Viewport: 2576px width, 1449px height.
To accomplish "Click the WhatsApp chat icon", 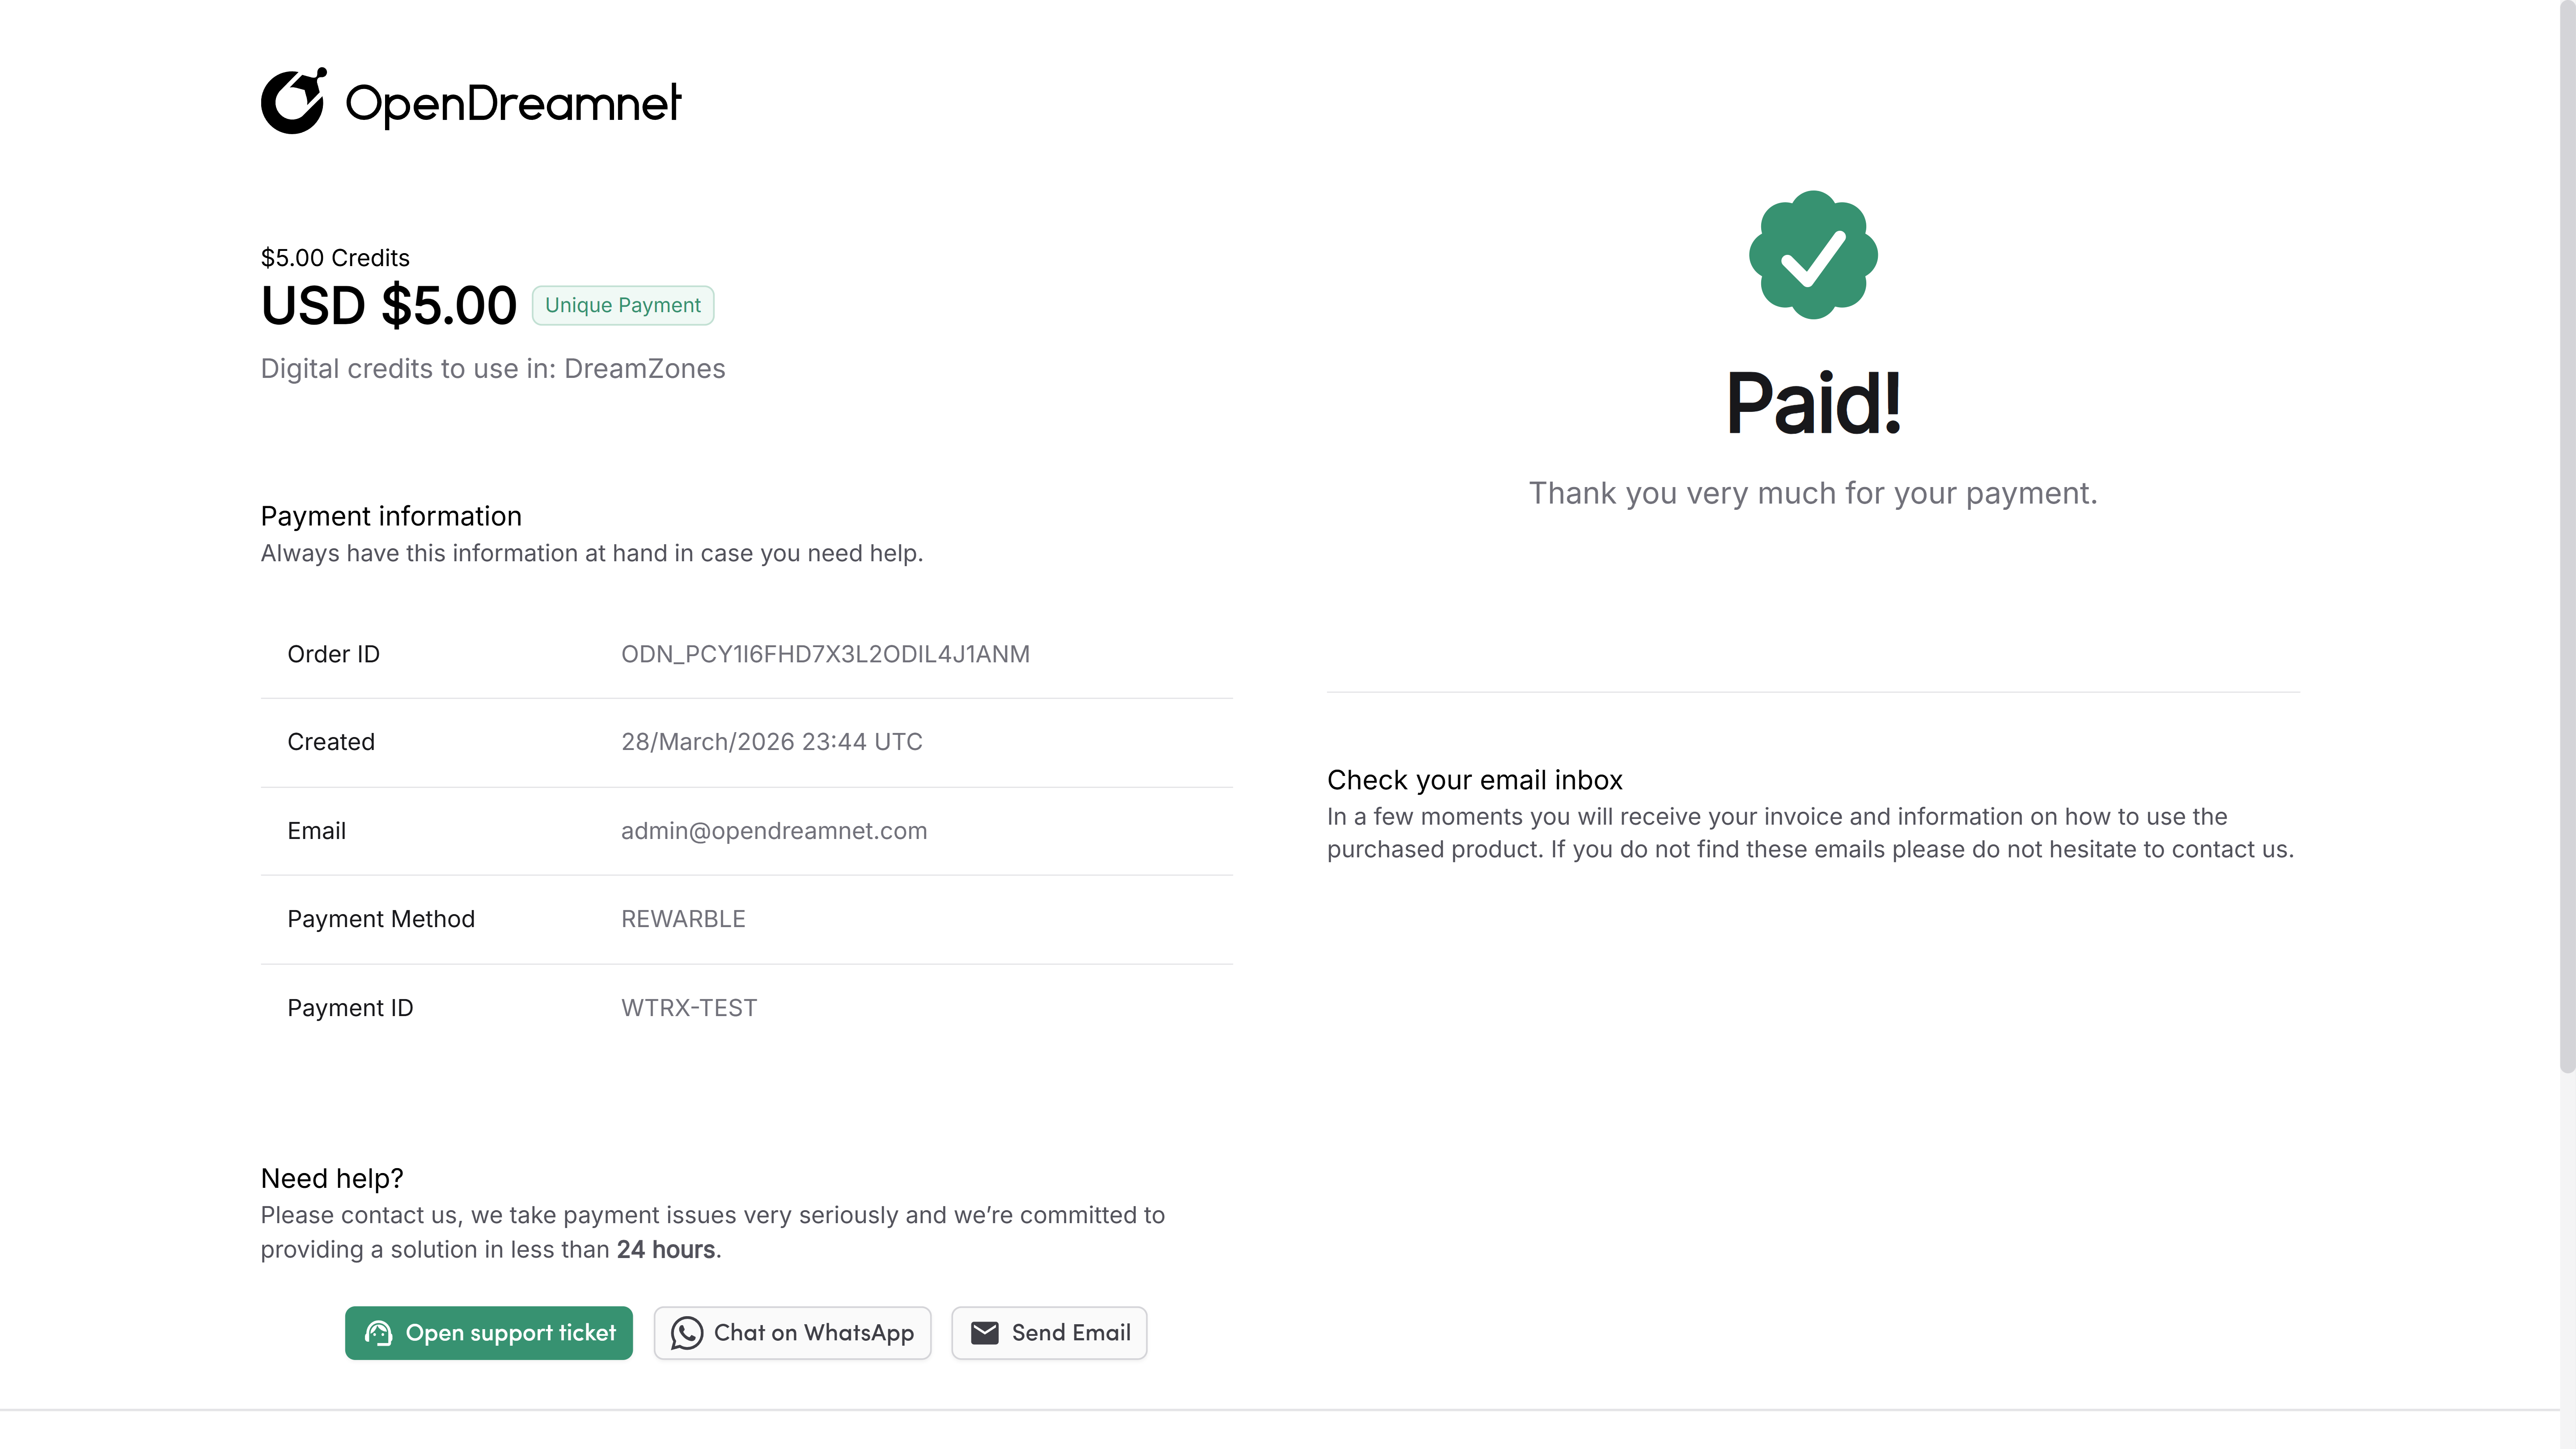I will click(x=686, y=1333).
